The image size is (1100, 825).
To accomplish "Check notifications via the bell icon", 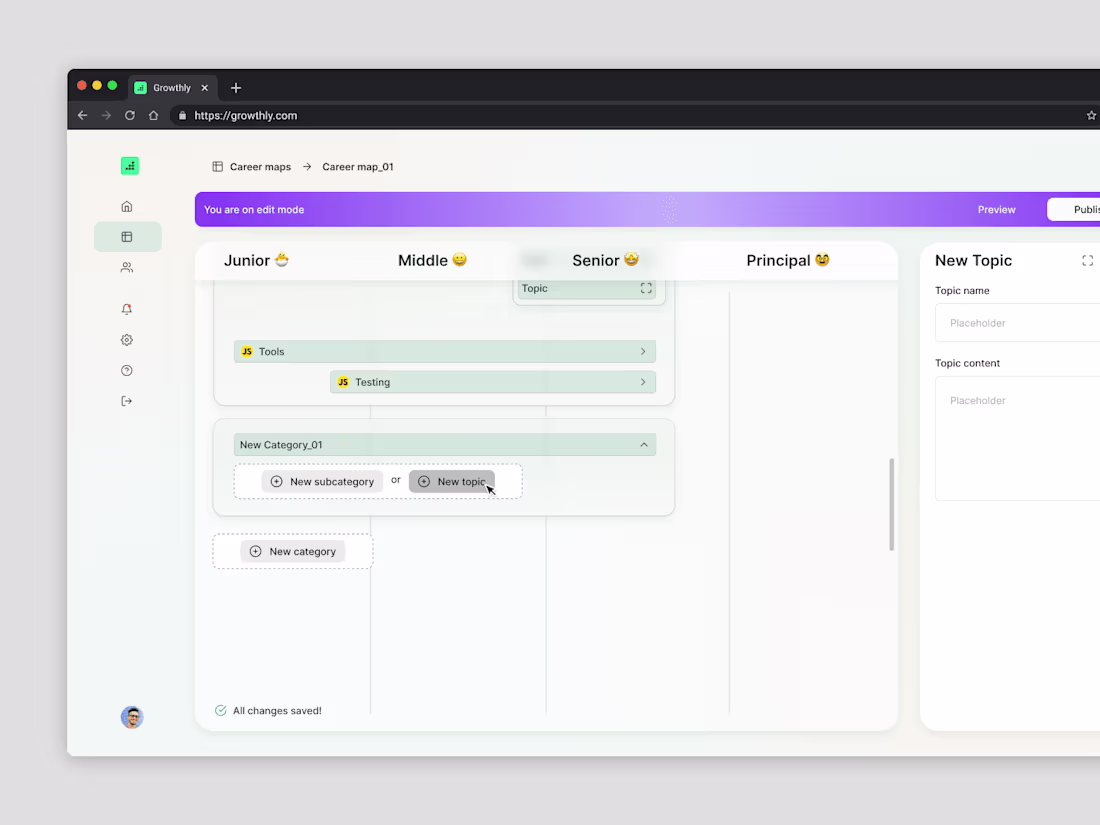I will tap(126, 309).
